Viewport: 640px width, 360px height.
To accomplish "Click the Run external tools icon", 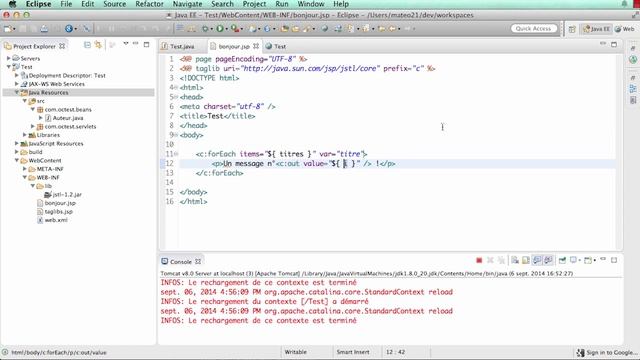I will click(x=235, y=29).
